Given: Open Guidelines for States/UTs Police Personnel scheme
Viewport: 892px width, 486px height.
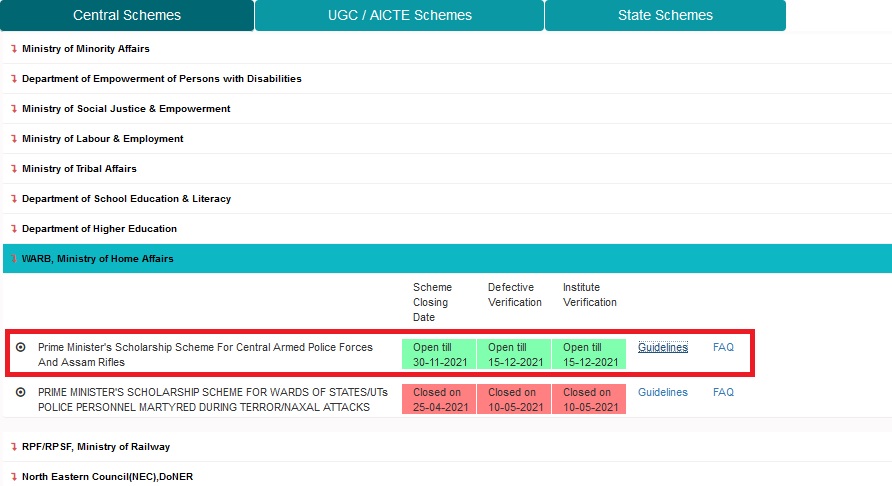Looking at the screenshot, I should [x=662, y=393].
